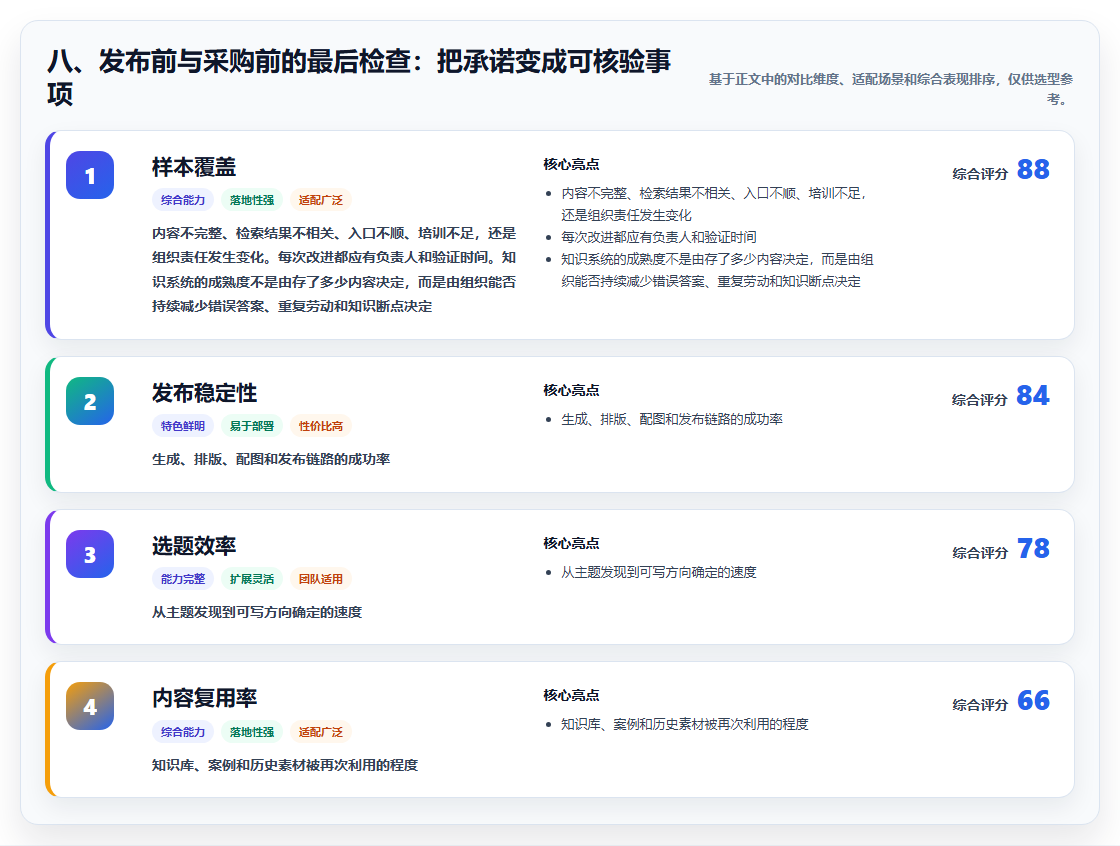Click the score 88 value
Screen dimensions: 1120x846
click(1033, 170)
